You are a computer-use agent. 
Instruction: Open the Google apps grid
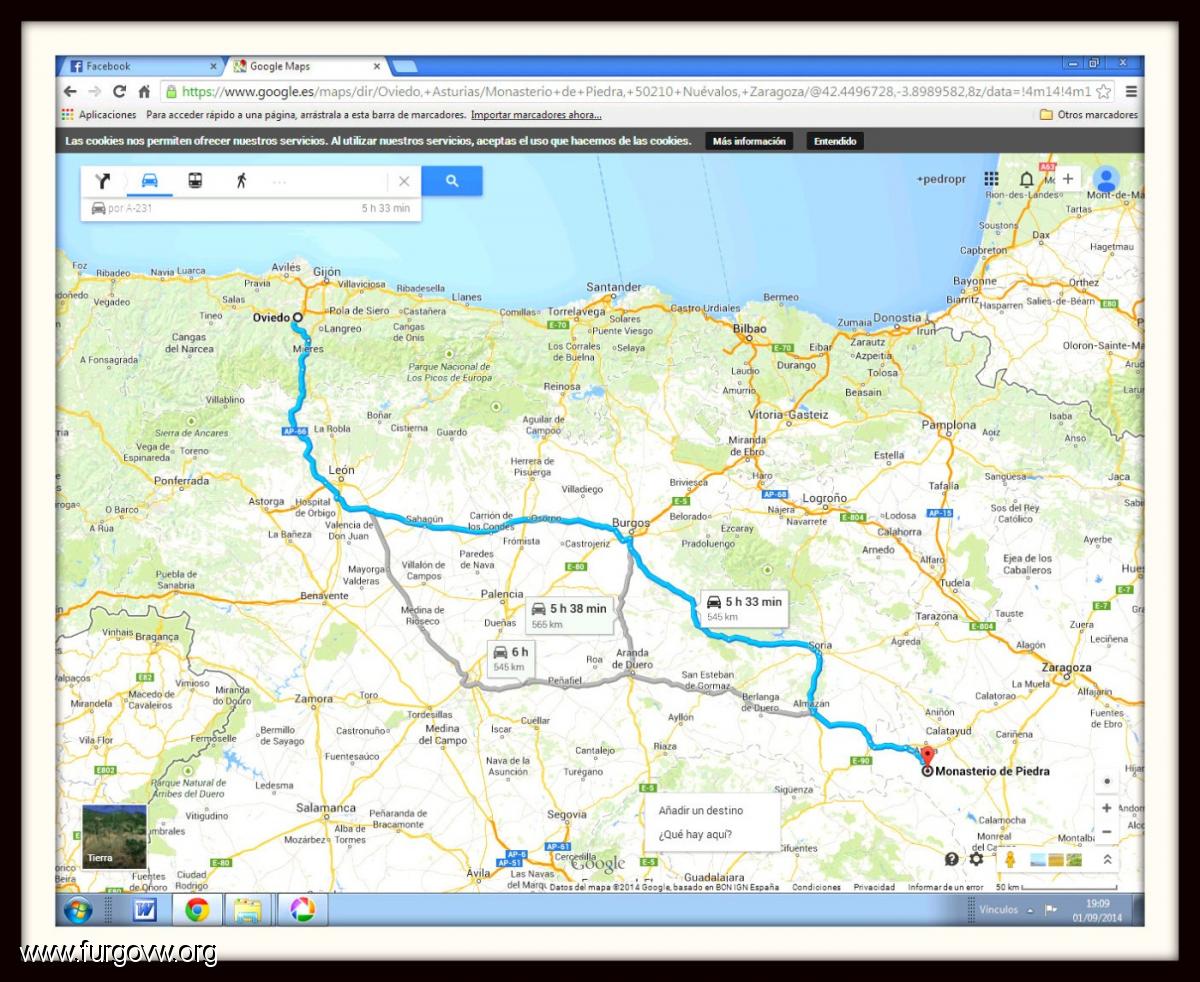point(991,179)
